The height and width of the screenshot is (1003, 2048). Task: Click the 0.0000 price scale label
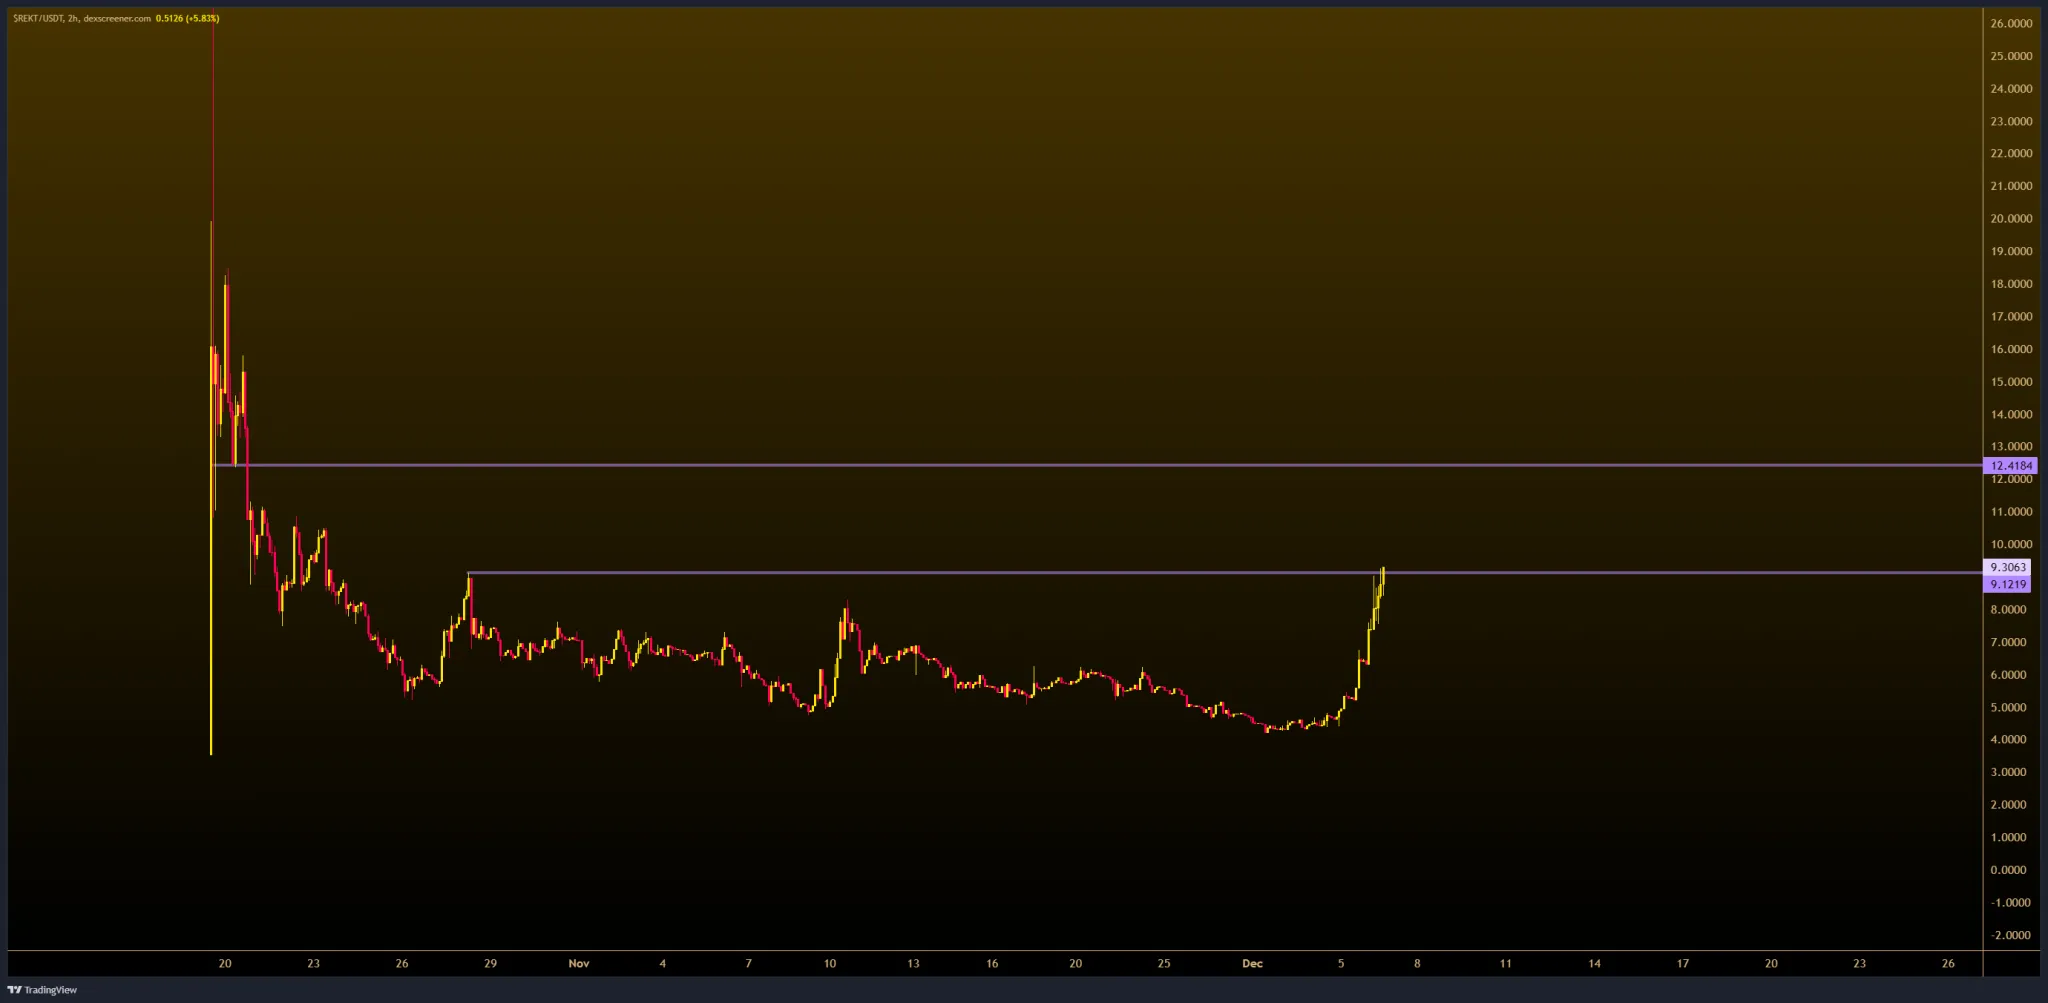click(2009, 870)
